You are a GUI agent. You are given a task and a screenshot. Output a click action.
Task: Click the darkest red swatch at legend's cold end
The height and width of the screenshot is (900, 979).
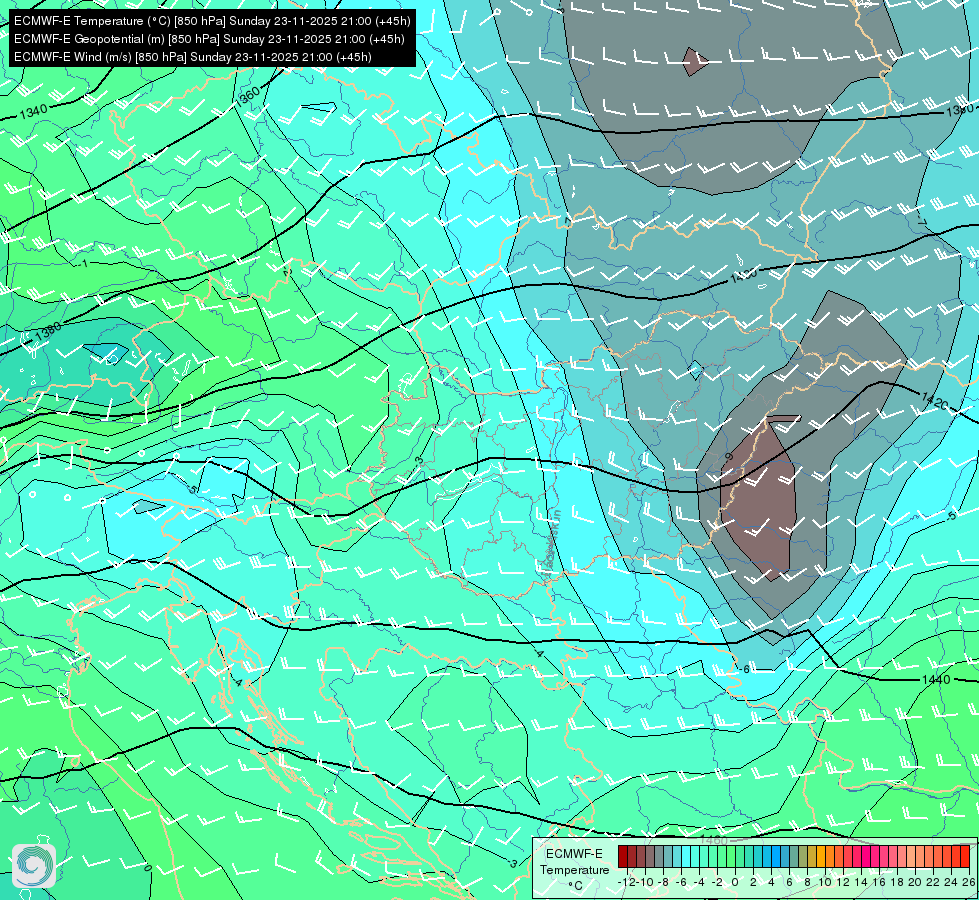click(x=622, y=856)
